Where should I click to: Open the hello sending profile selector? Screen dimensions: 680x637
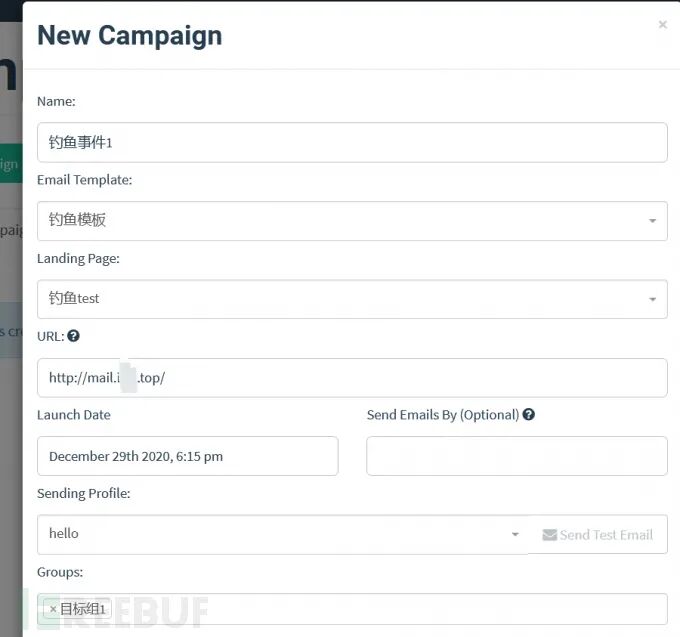pyautogui.click(x=283, y=534)
